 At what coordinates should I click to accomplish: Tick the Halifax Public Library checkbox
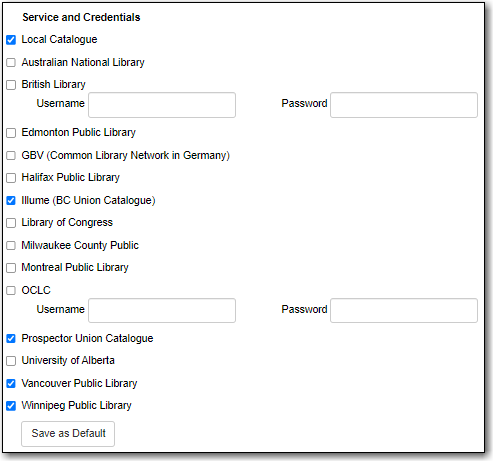coord(11,178)
